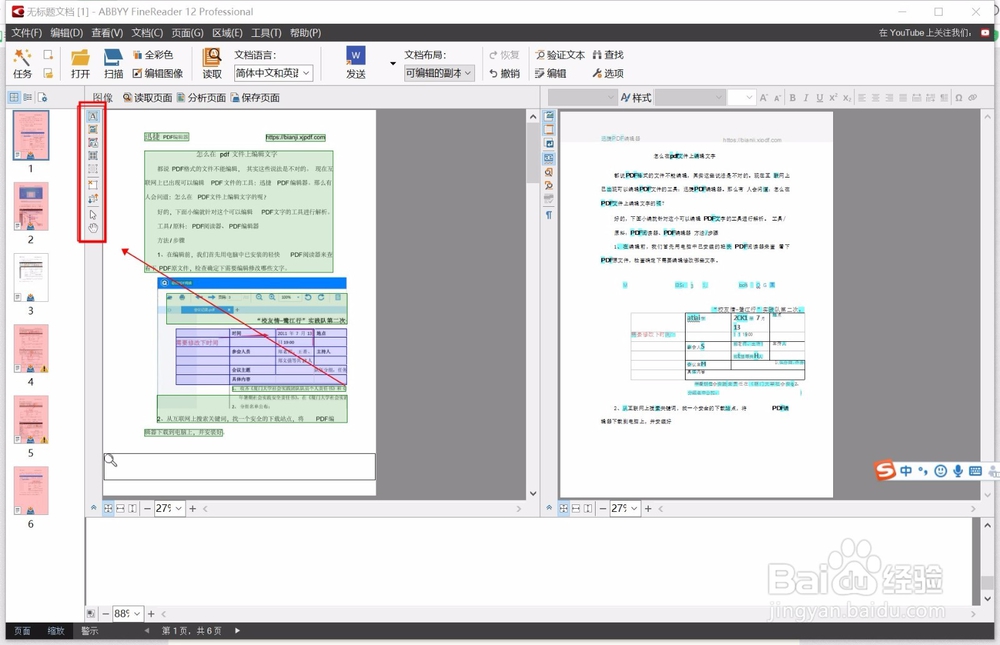Click 编辑 (Edit) in the main toolbar
Screen dimensions: 1000x645
551,73
